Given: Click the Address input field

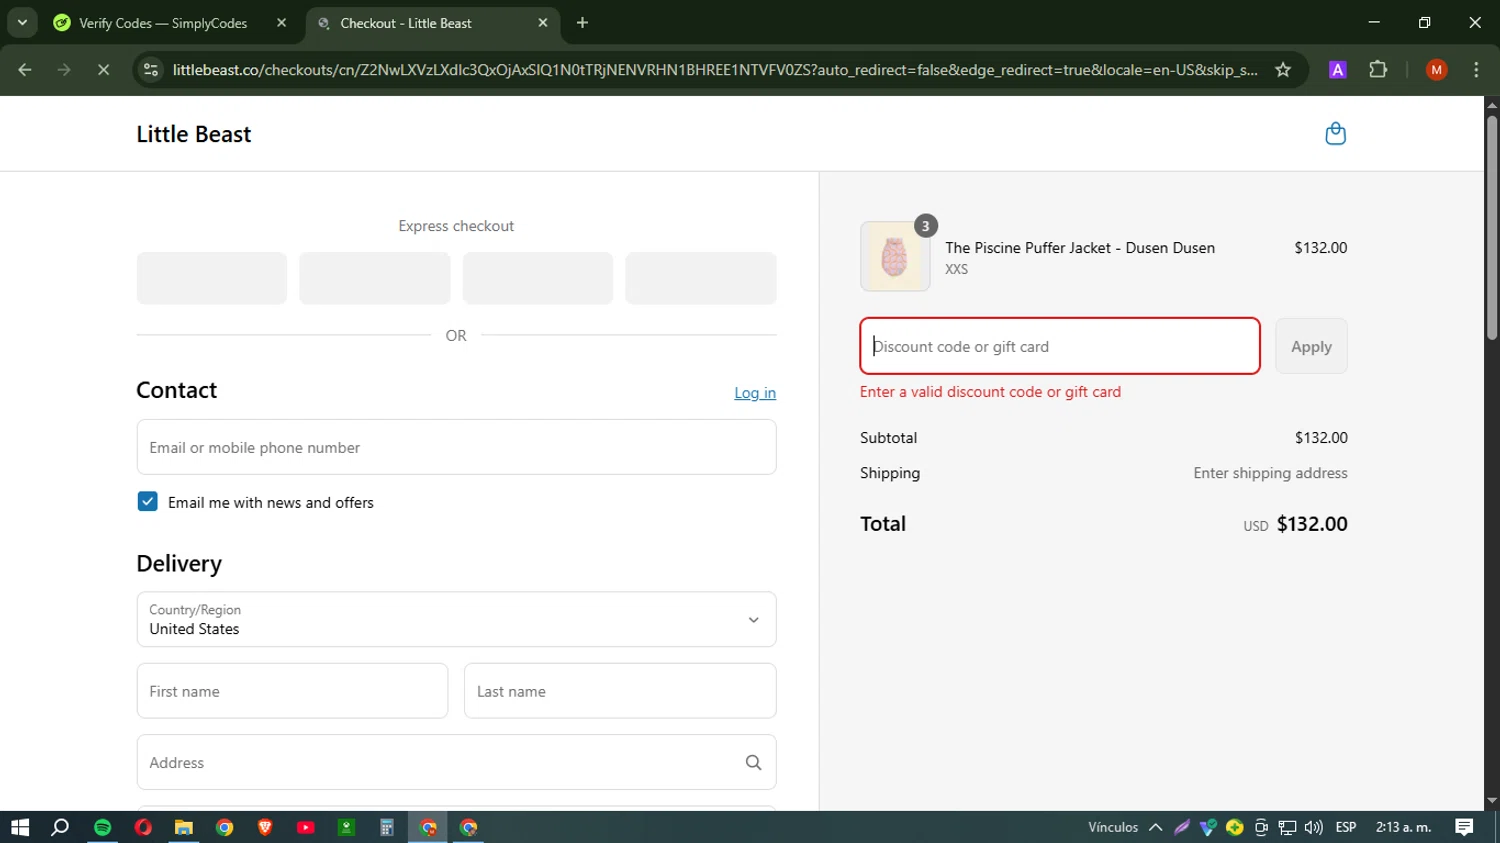Looking at the screenshot, I should click(x=456, y=762).
